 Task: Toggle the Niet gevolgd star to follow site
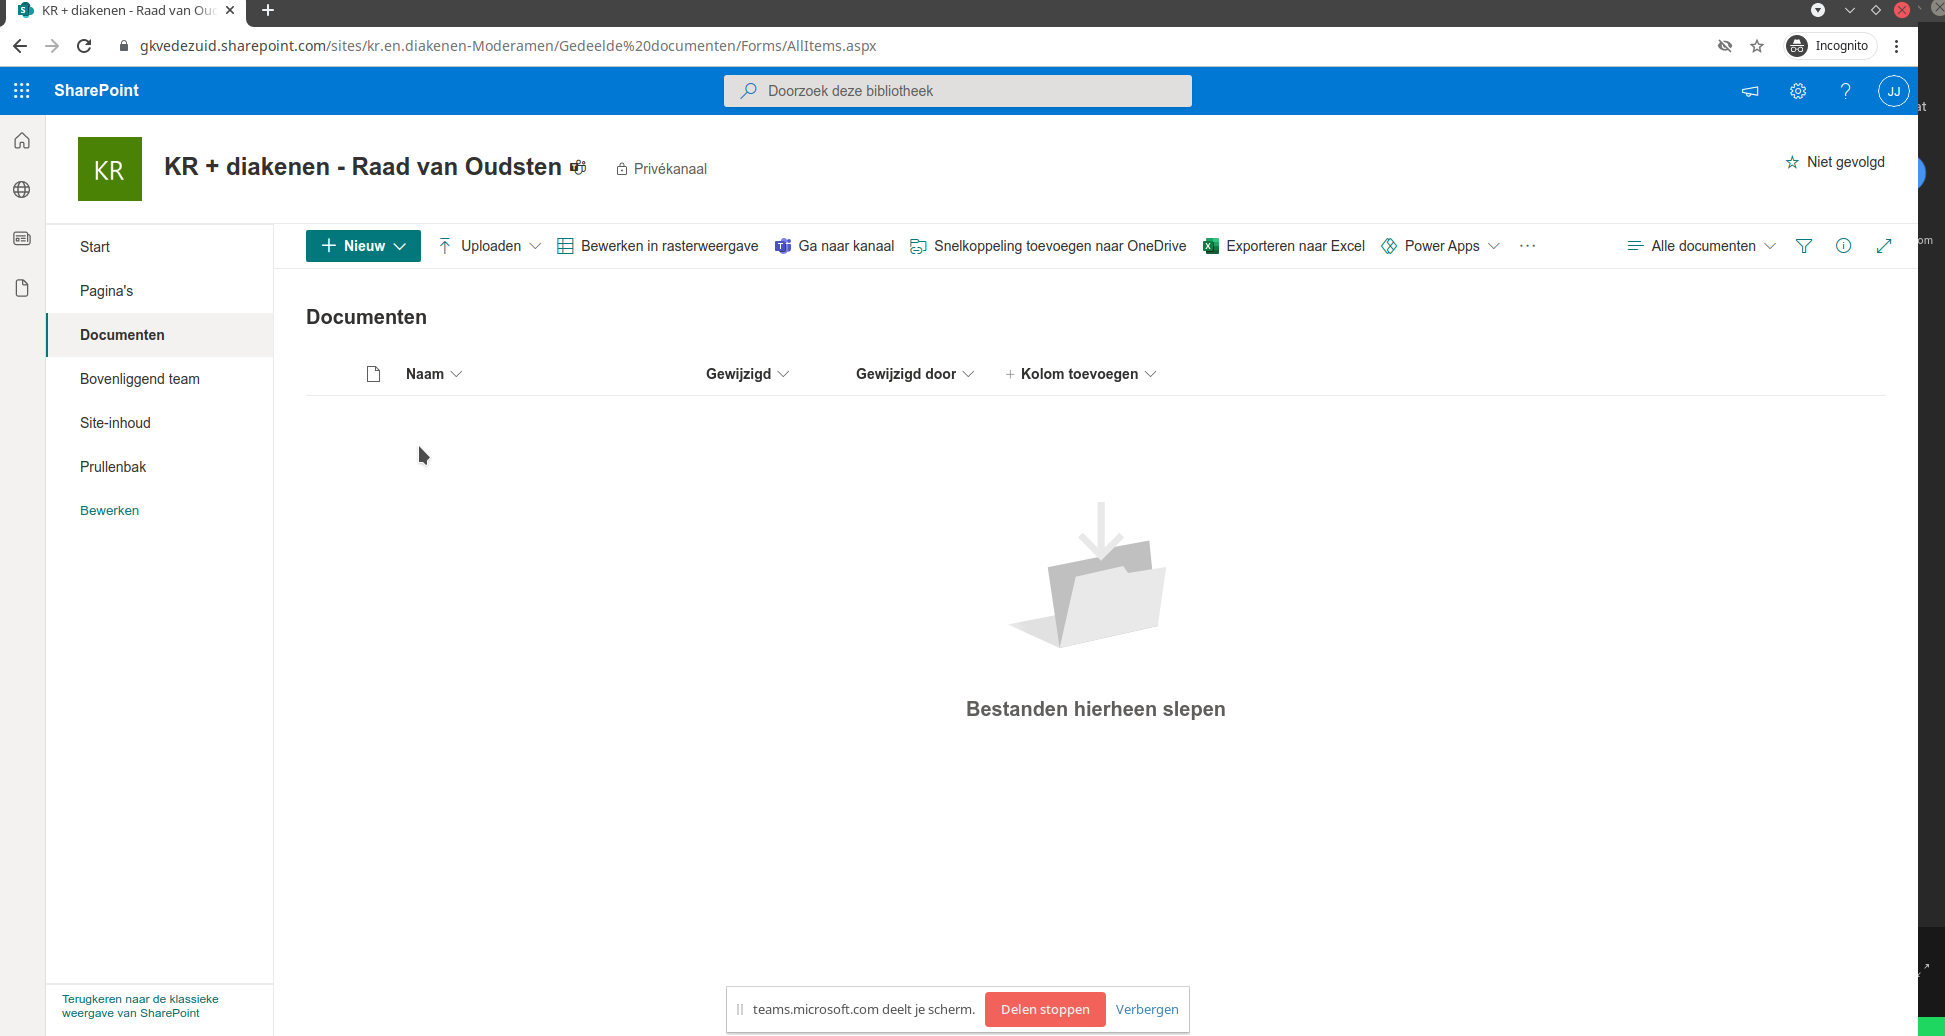pos(1834,162)
